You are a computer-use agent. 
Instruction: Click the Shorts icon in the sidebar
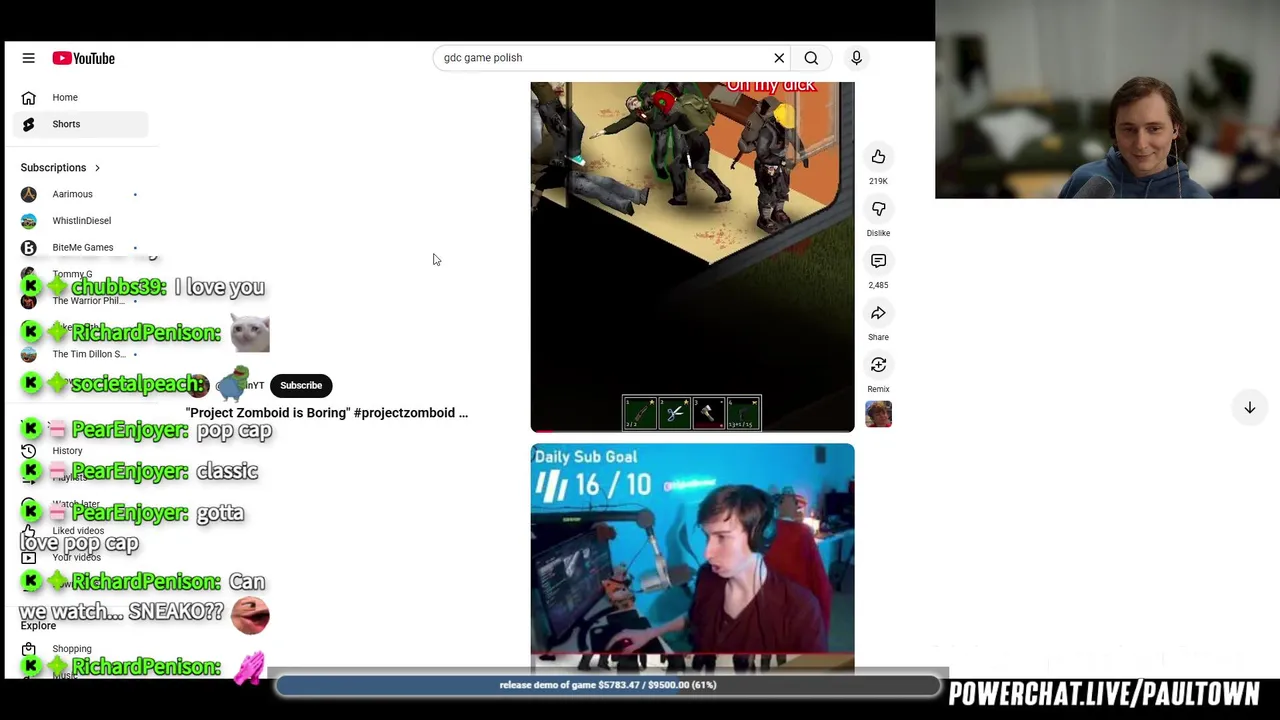tap(28, 124)
